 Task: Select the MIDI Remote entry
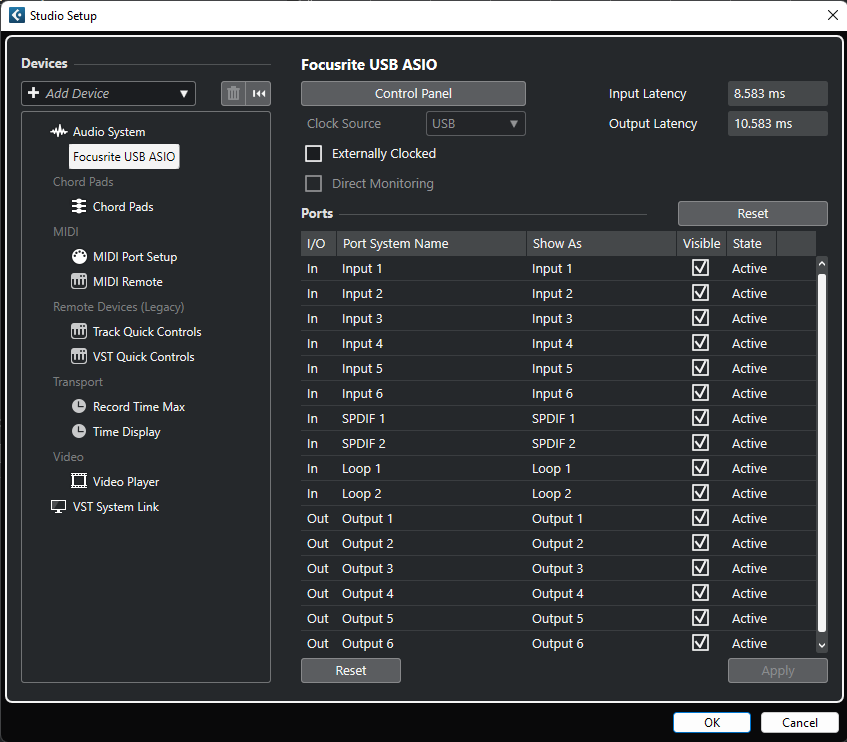tap(127, 281)
